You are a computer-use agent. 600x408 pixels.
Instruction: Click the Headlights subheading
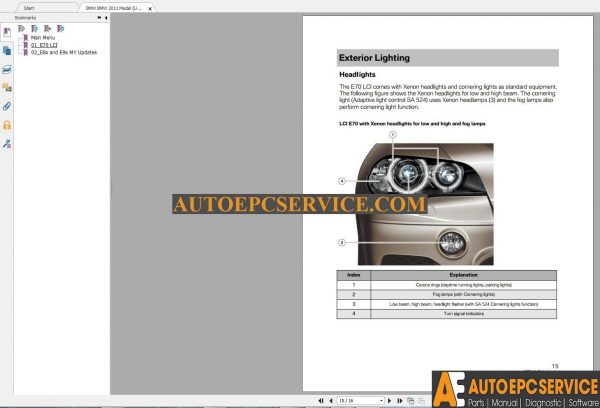coord(357,75)
